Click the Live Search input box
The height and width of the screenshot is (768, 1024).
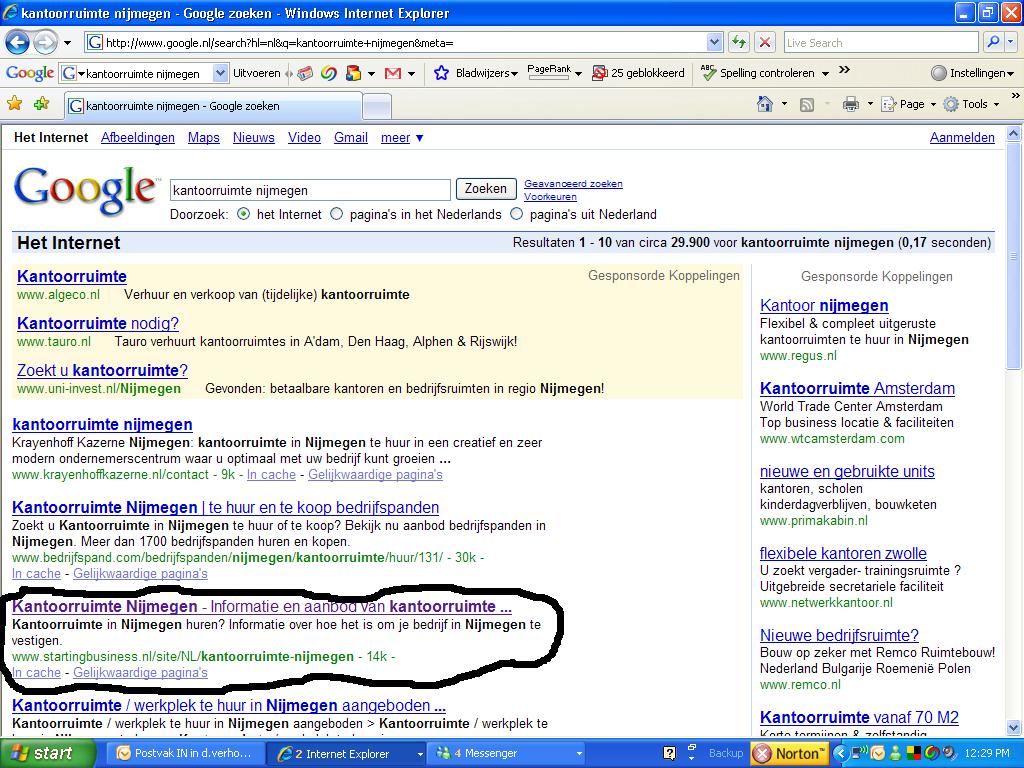click(x=881, y=43)
